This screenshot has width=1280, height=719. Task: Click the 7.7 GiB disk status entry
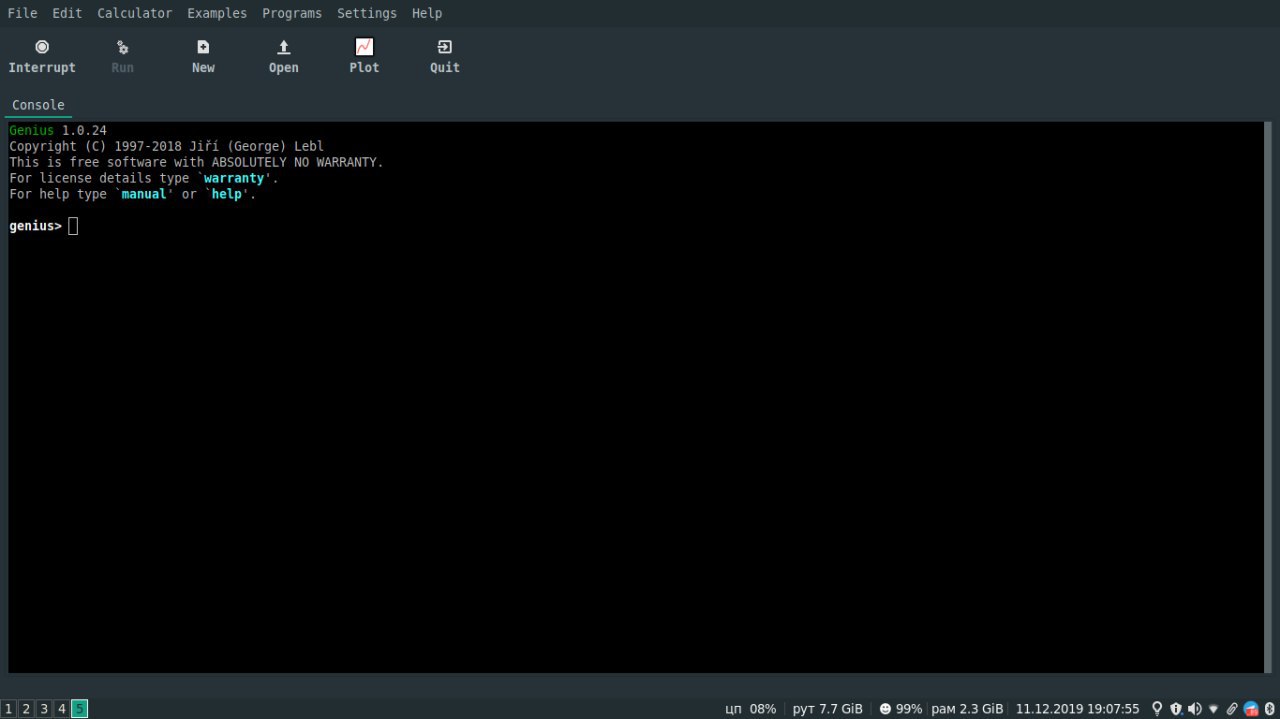pos(827,709)
